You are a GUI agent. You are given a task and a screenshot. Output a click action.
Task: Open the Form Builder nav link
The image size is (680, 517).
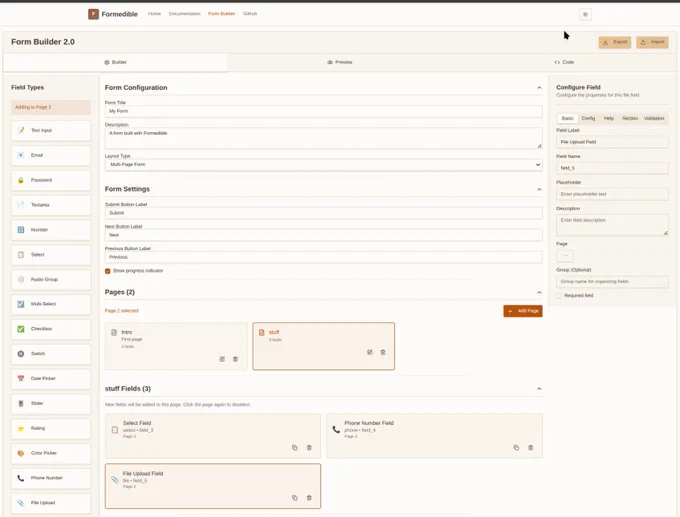pyautogui.click(x=222, y=14)
